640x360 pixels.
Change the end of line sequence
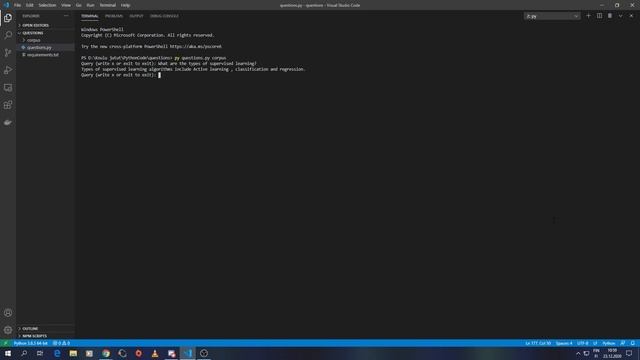point(595,343)
